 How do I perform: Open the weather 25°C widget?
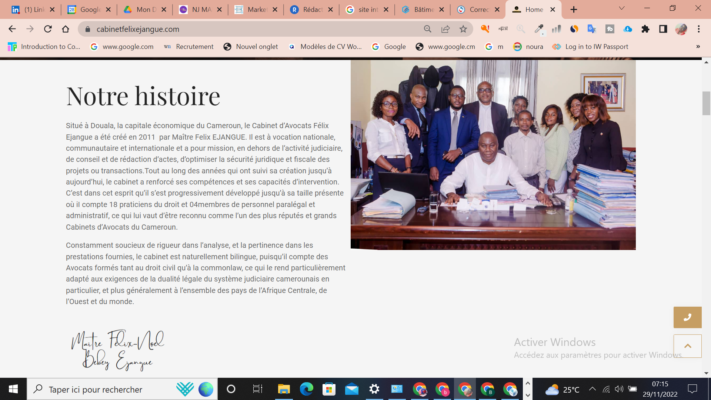tap(562, 389)
